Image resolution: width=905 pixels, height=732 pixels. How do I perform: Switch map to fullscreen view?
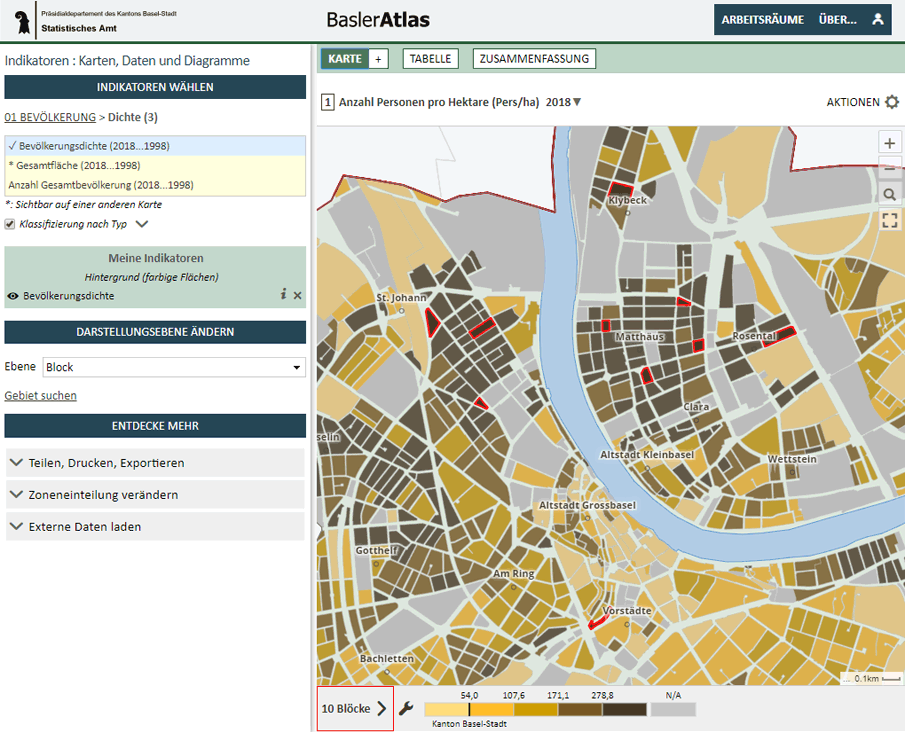pos(889,220)
